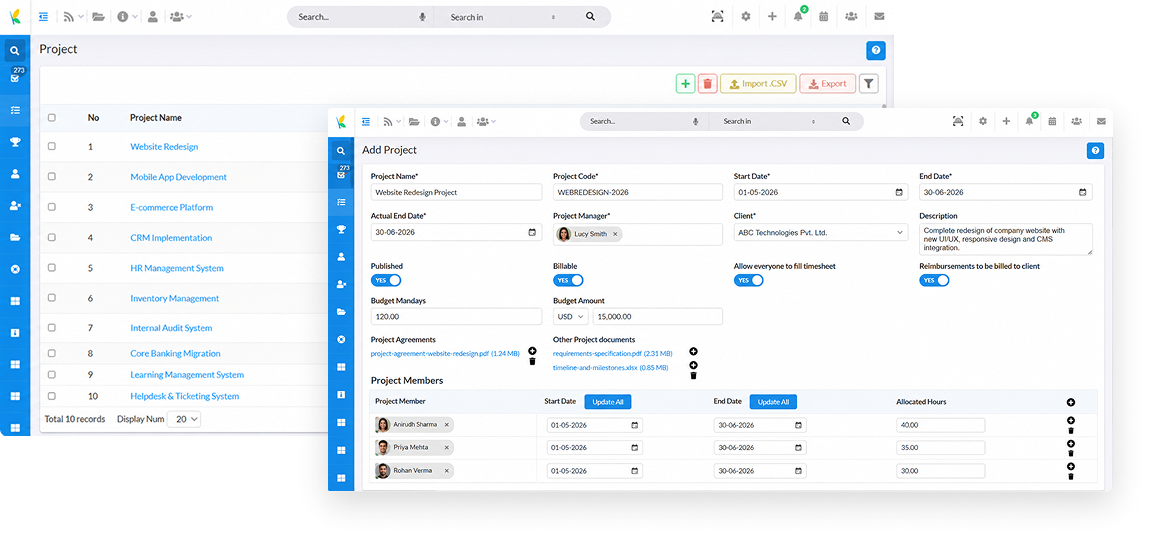Add another file after requirements-specification.pdf

693,352
